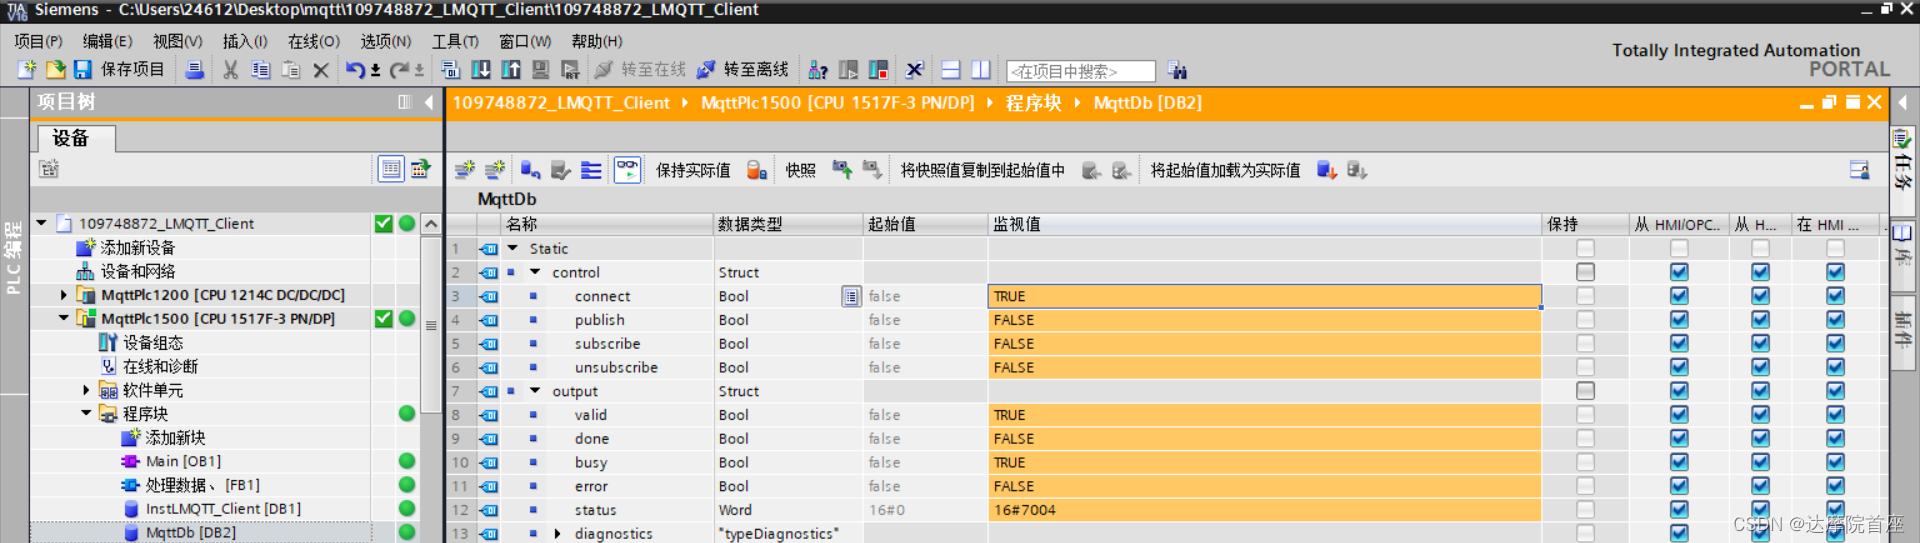Click 将快照值复制到起始值中 button
Viewport: 1920px width, 543px height.
click(982, 171)
